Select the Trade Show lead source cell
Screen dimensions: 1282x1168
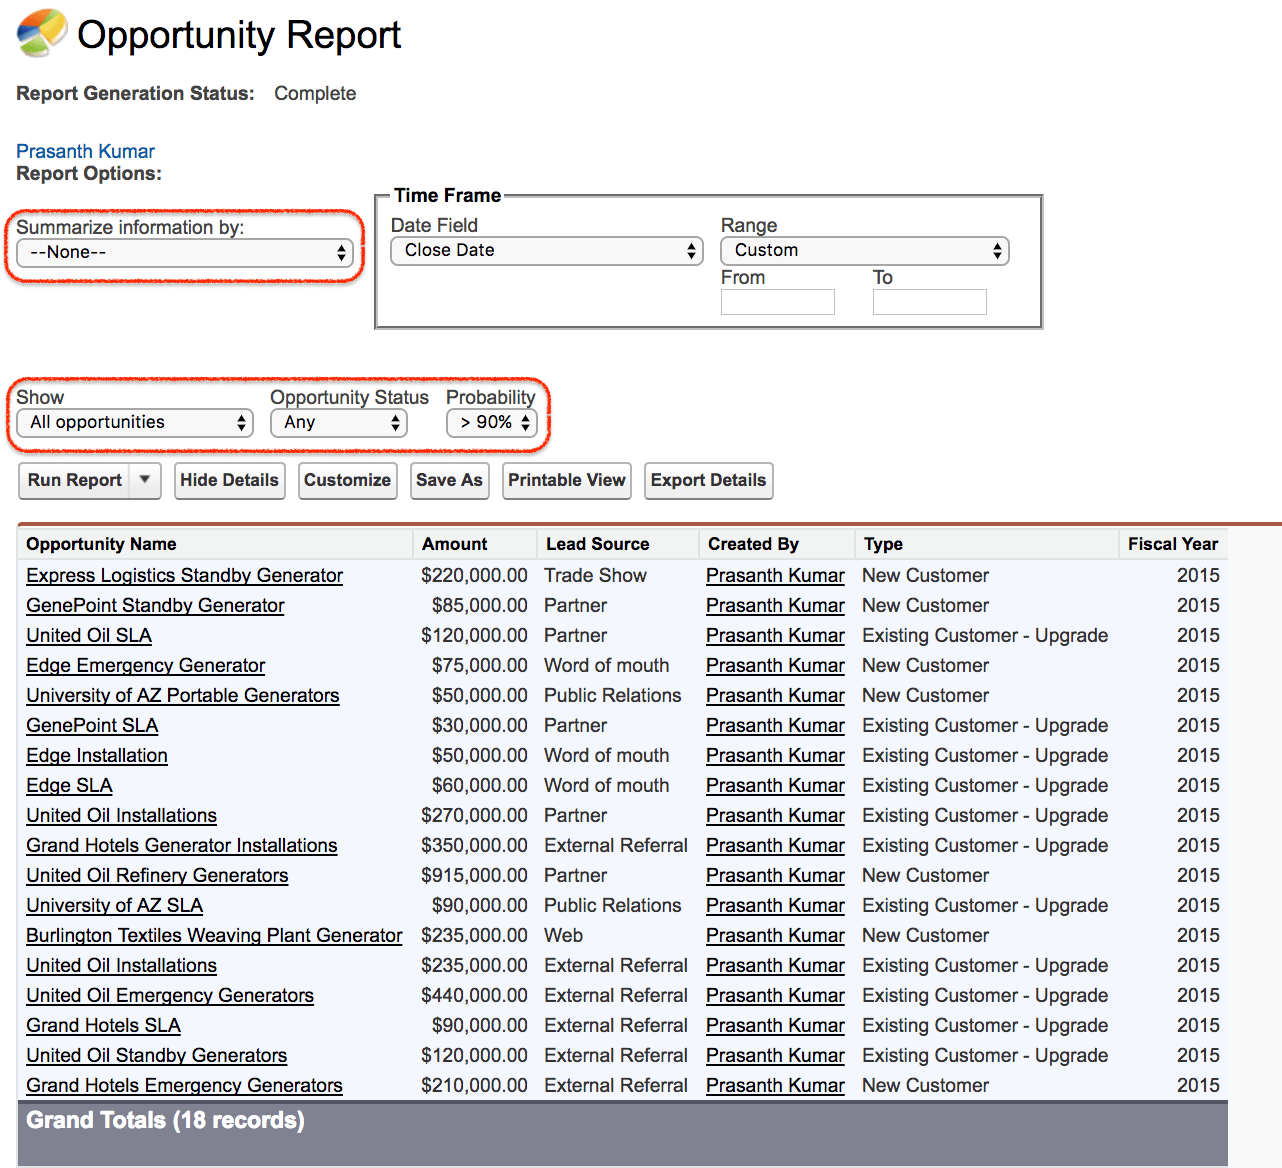[x=595, y=575]
